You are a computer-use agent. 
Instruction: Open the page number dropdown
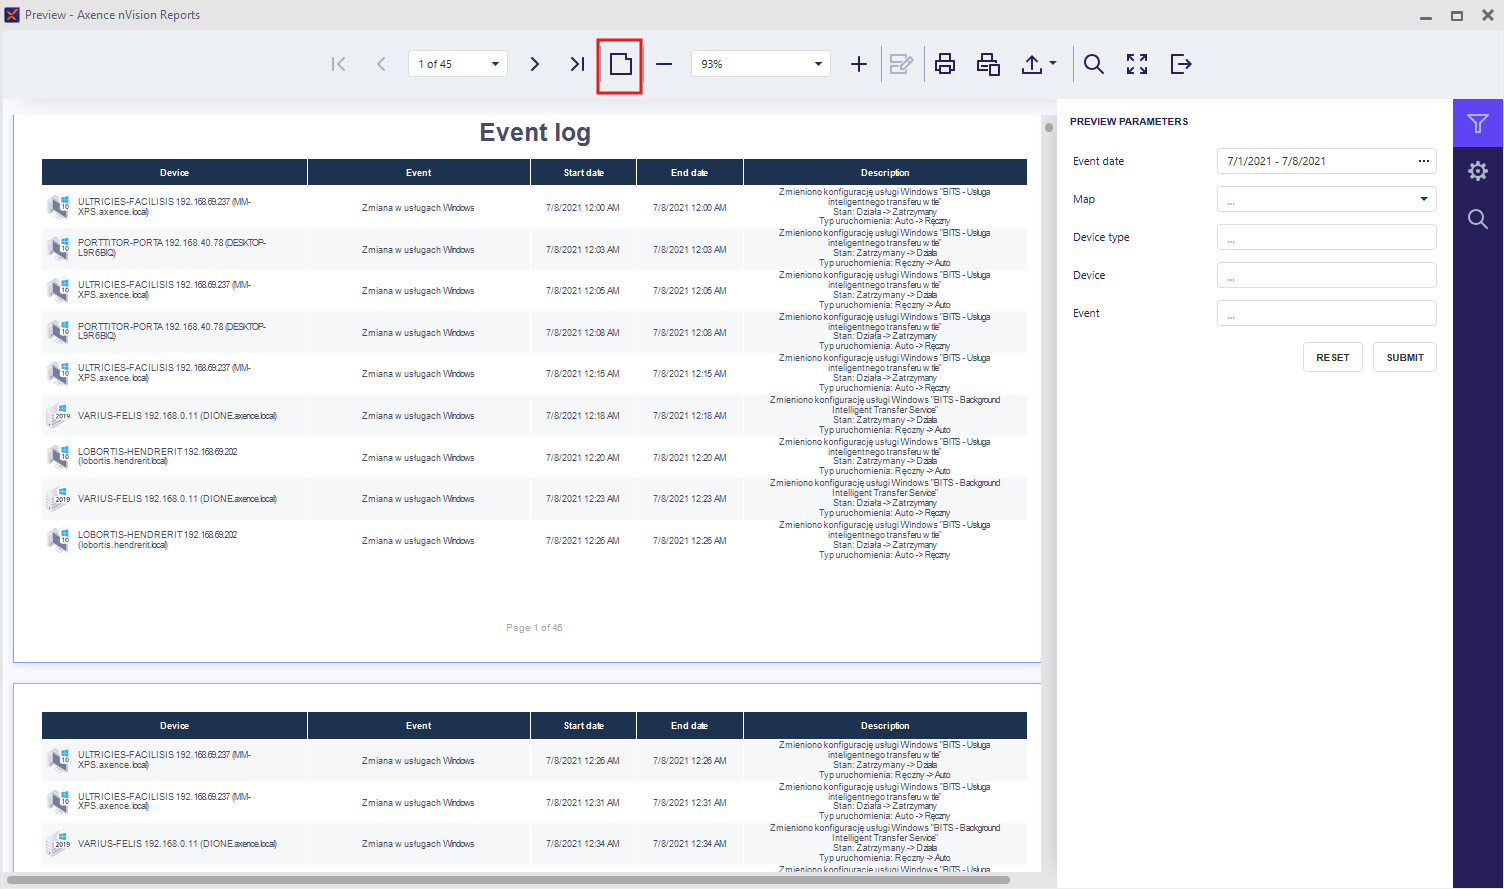tap(495, 64)
